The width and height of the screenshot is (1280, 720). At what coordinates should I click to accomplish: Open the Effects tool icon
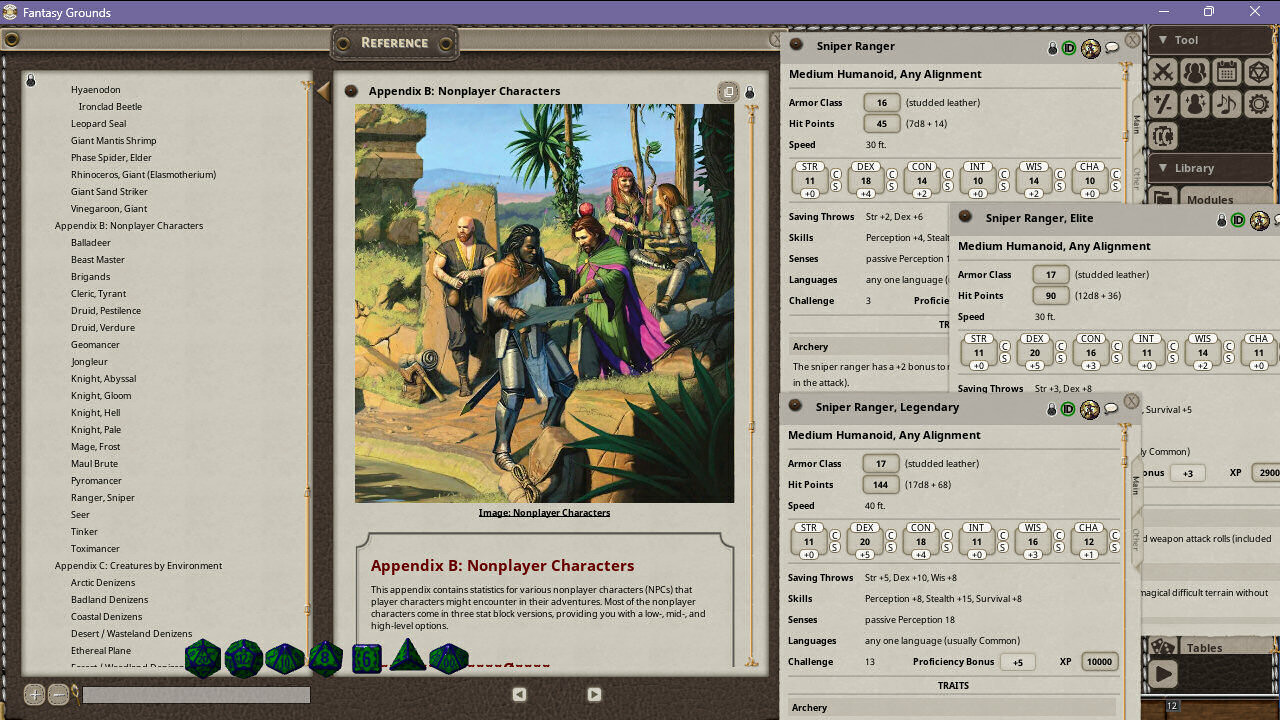(1195, 104)
